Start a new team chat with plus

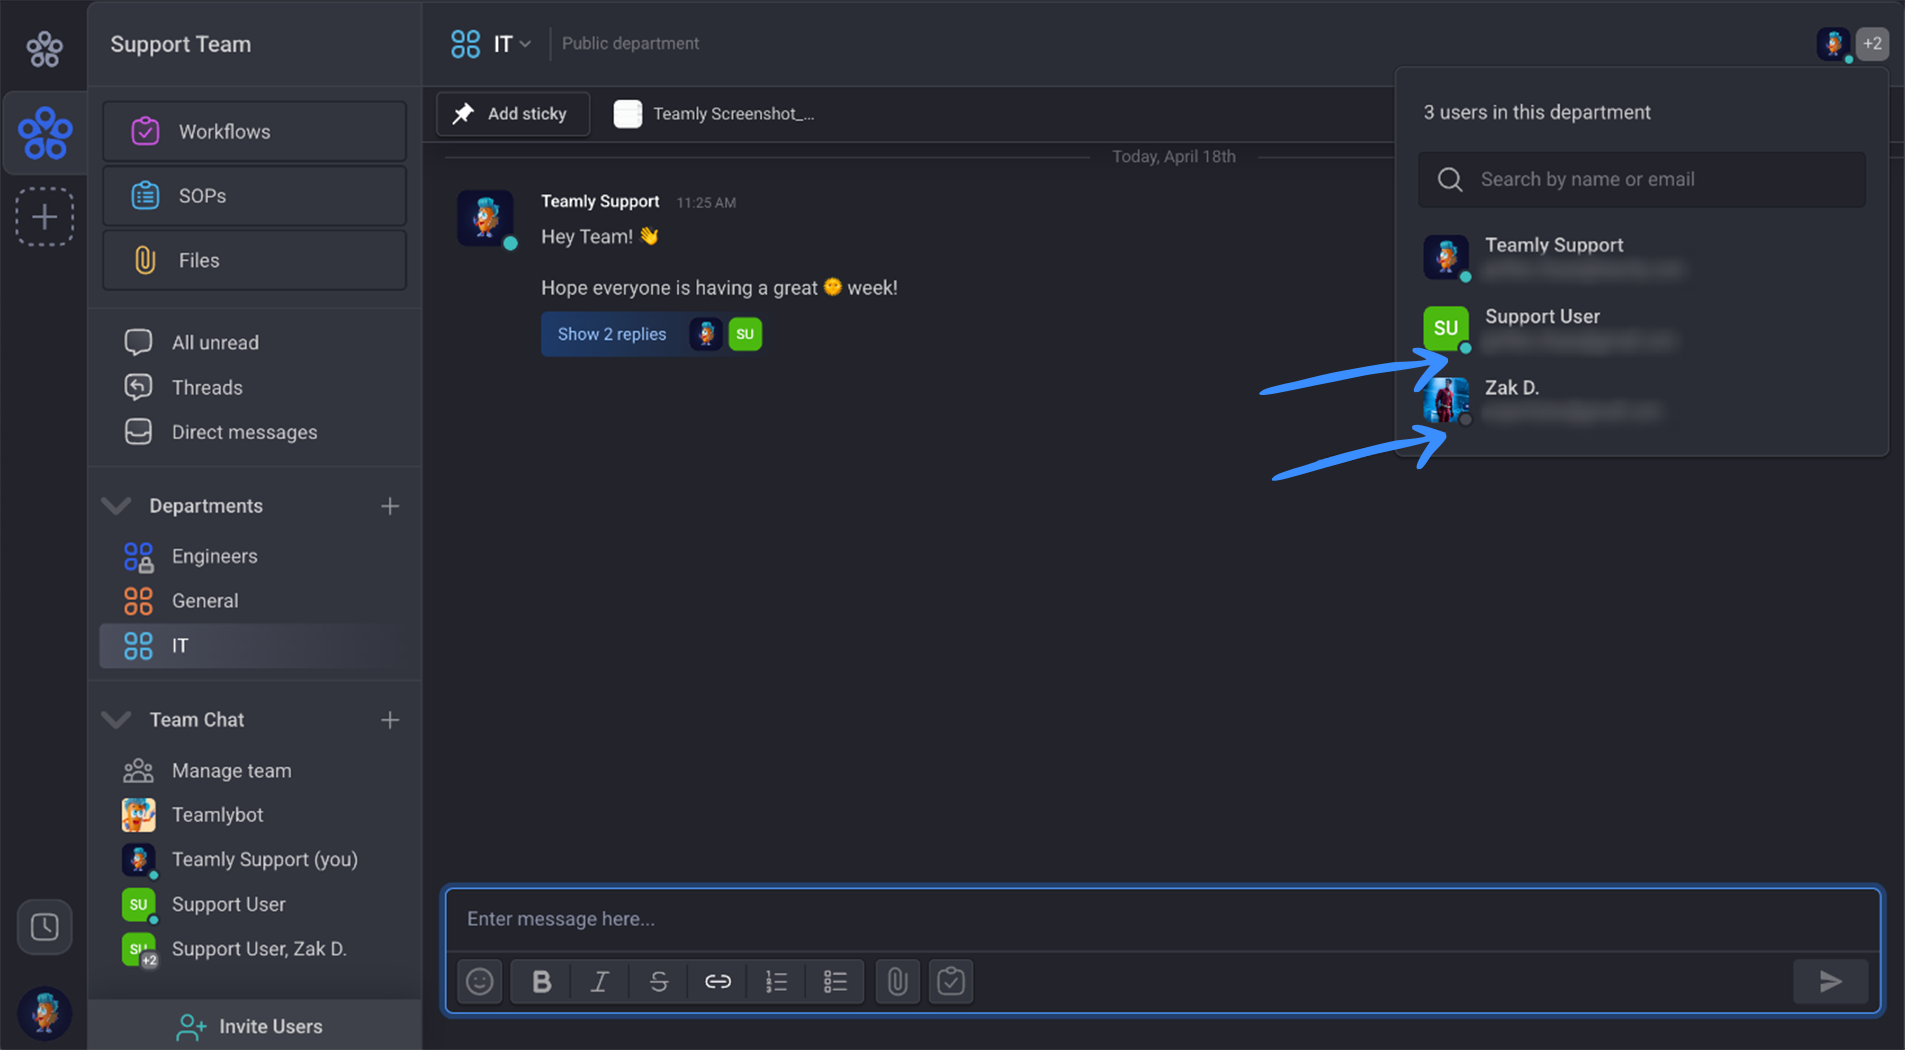tap(390, 720)
